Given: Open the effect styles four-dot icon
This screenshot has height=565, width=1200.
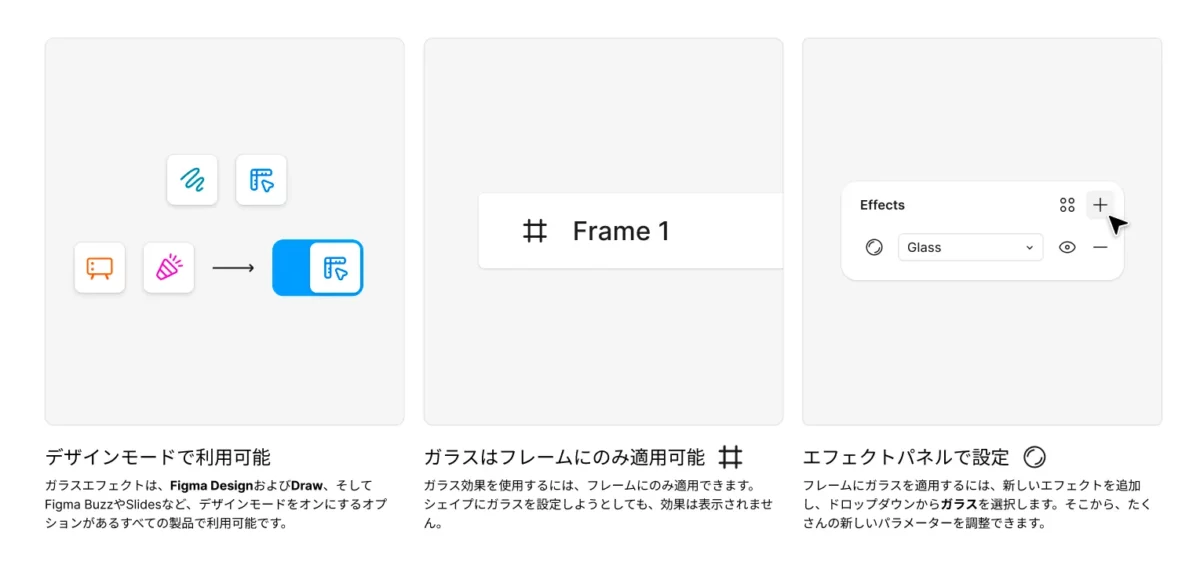Looking at the screenshot, I should click(x=1067, y=205).
